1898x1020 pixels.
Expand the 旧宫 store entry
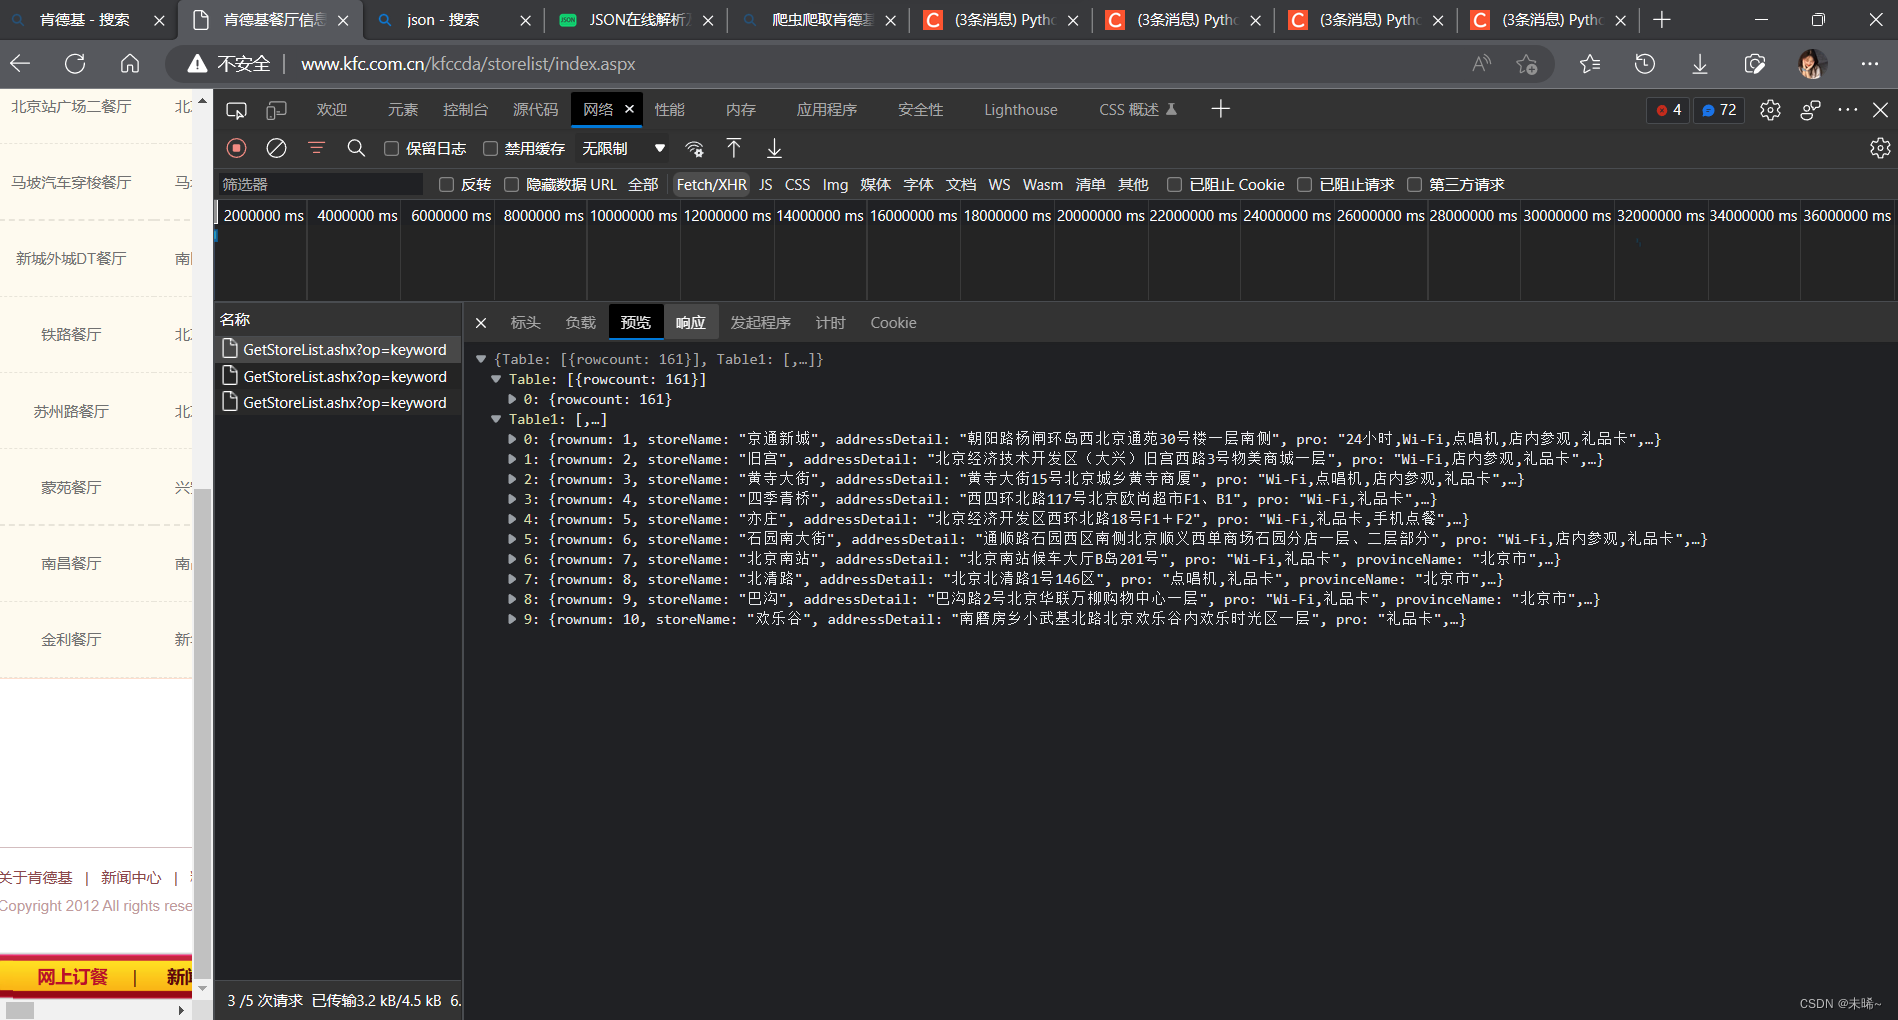click(512, 459)
